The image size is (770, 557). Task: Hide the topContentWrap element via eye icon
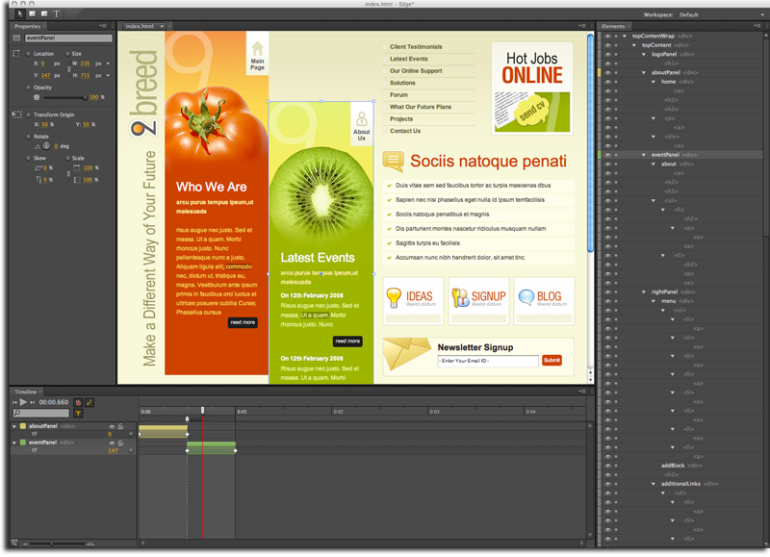pos(606,36)
